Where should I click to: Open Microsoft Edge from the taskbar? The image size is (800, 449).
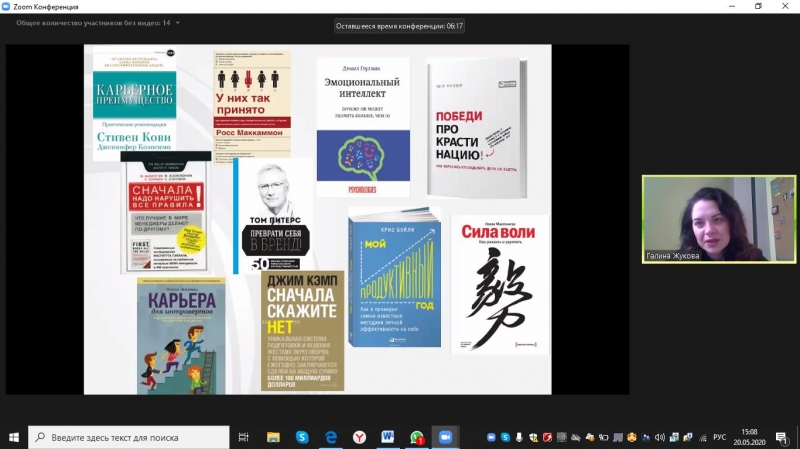pos(331,437)
